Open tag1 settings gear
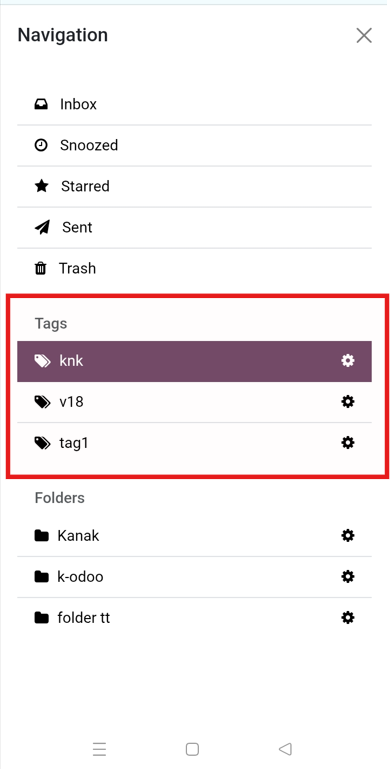 click(348, 443)
